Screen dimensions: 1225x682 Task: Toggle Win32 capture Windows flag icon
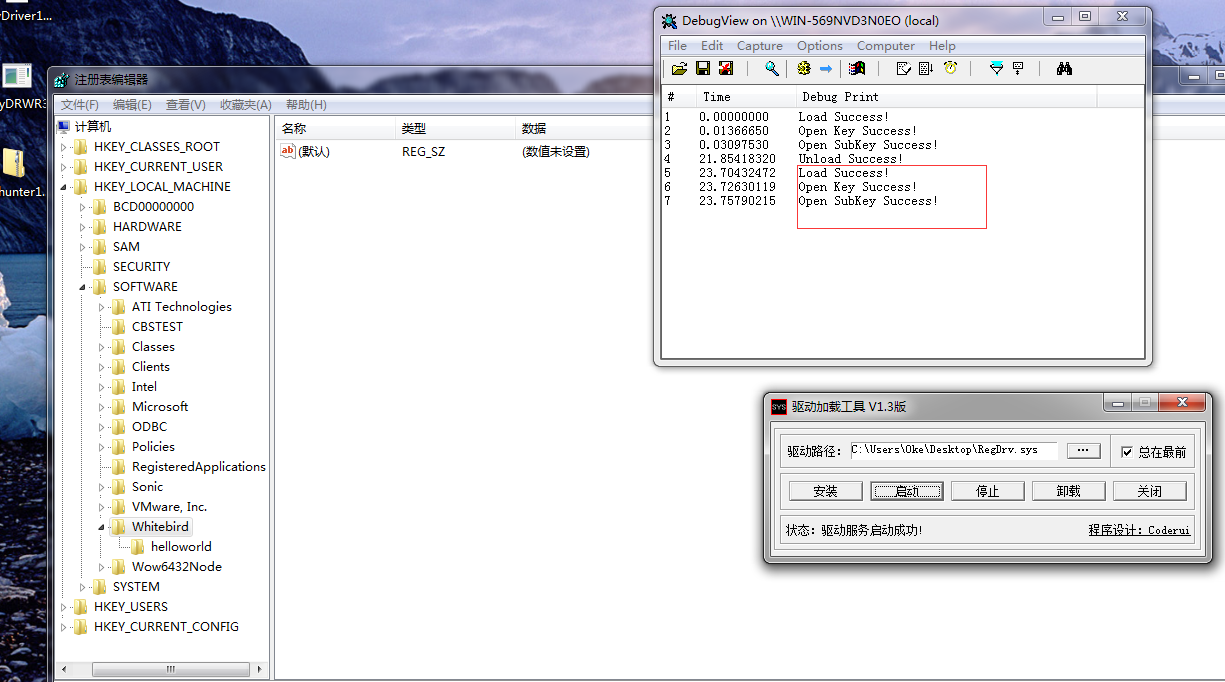click(857, 68)
